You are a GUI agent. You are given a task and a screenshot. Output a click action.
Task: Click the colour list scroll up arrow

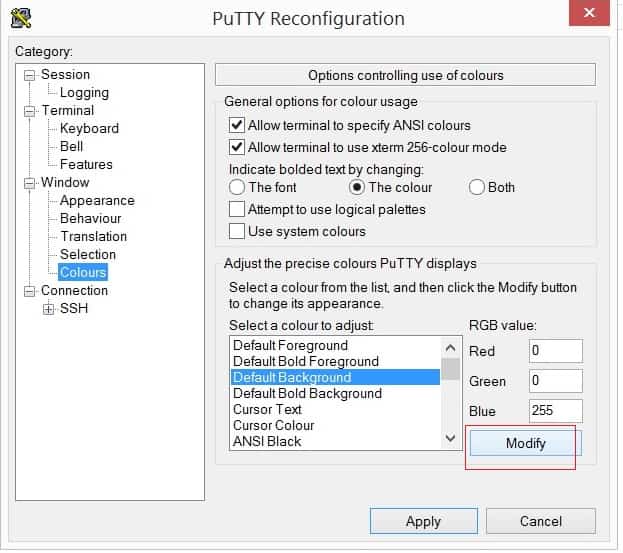(x=450, y=348)
